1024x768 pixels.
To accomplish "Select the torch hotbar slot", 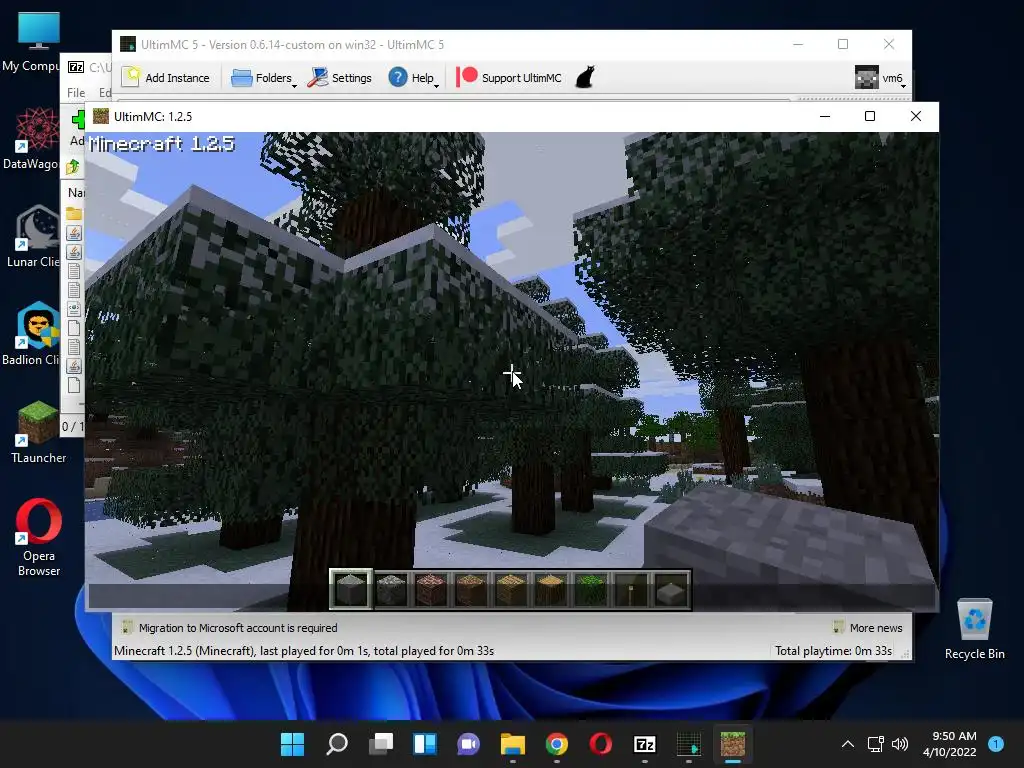I will [631, 590].
